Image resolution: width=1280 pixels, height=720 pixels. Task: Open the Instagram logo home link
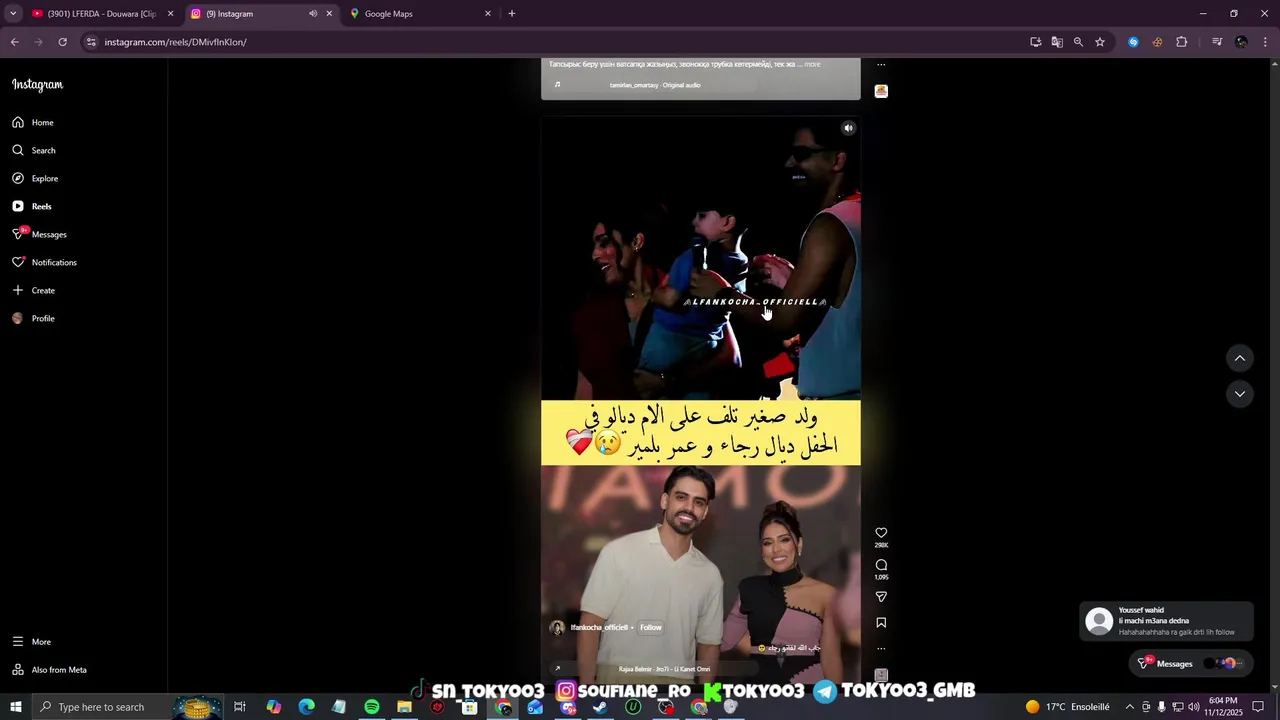coord(37,85)
